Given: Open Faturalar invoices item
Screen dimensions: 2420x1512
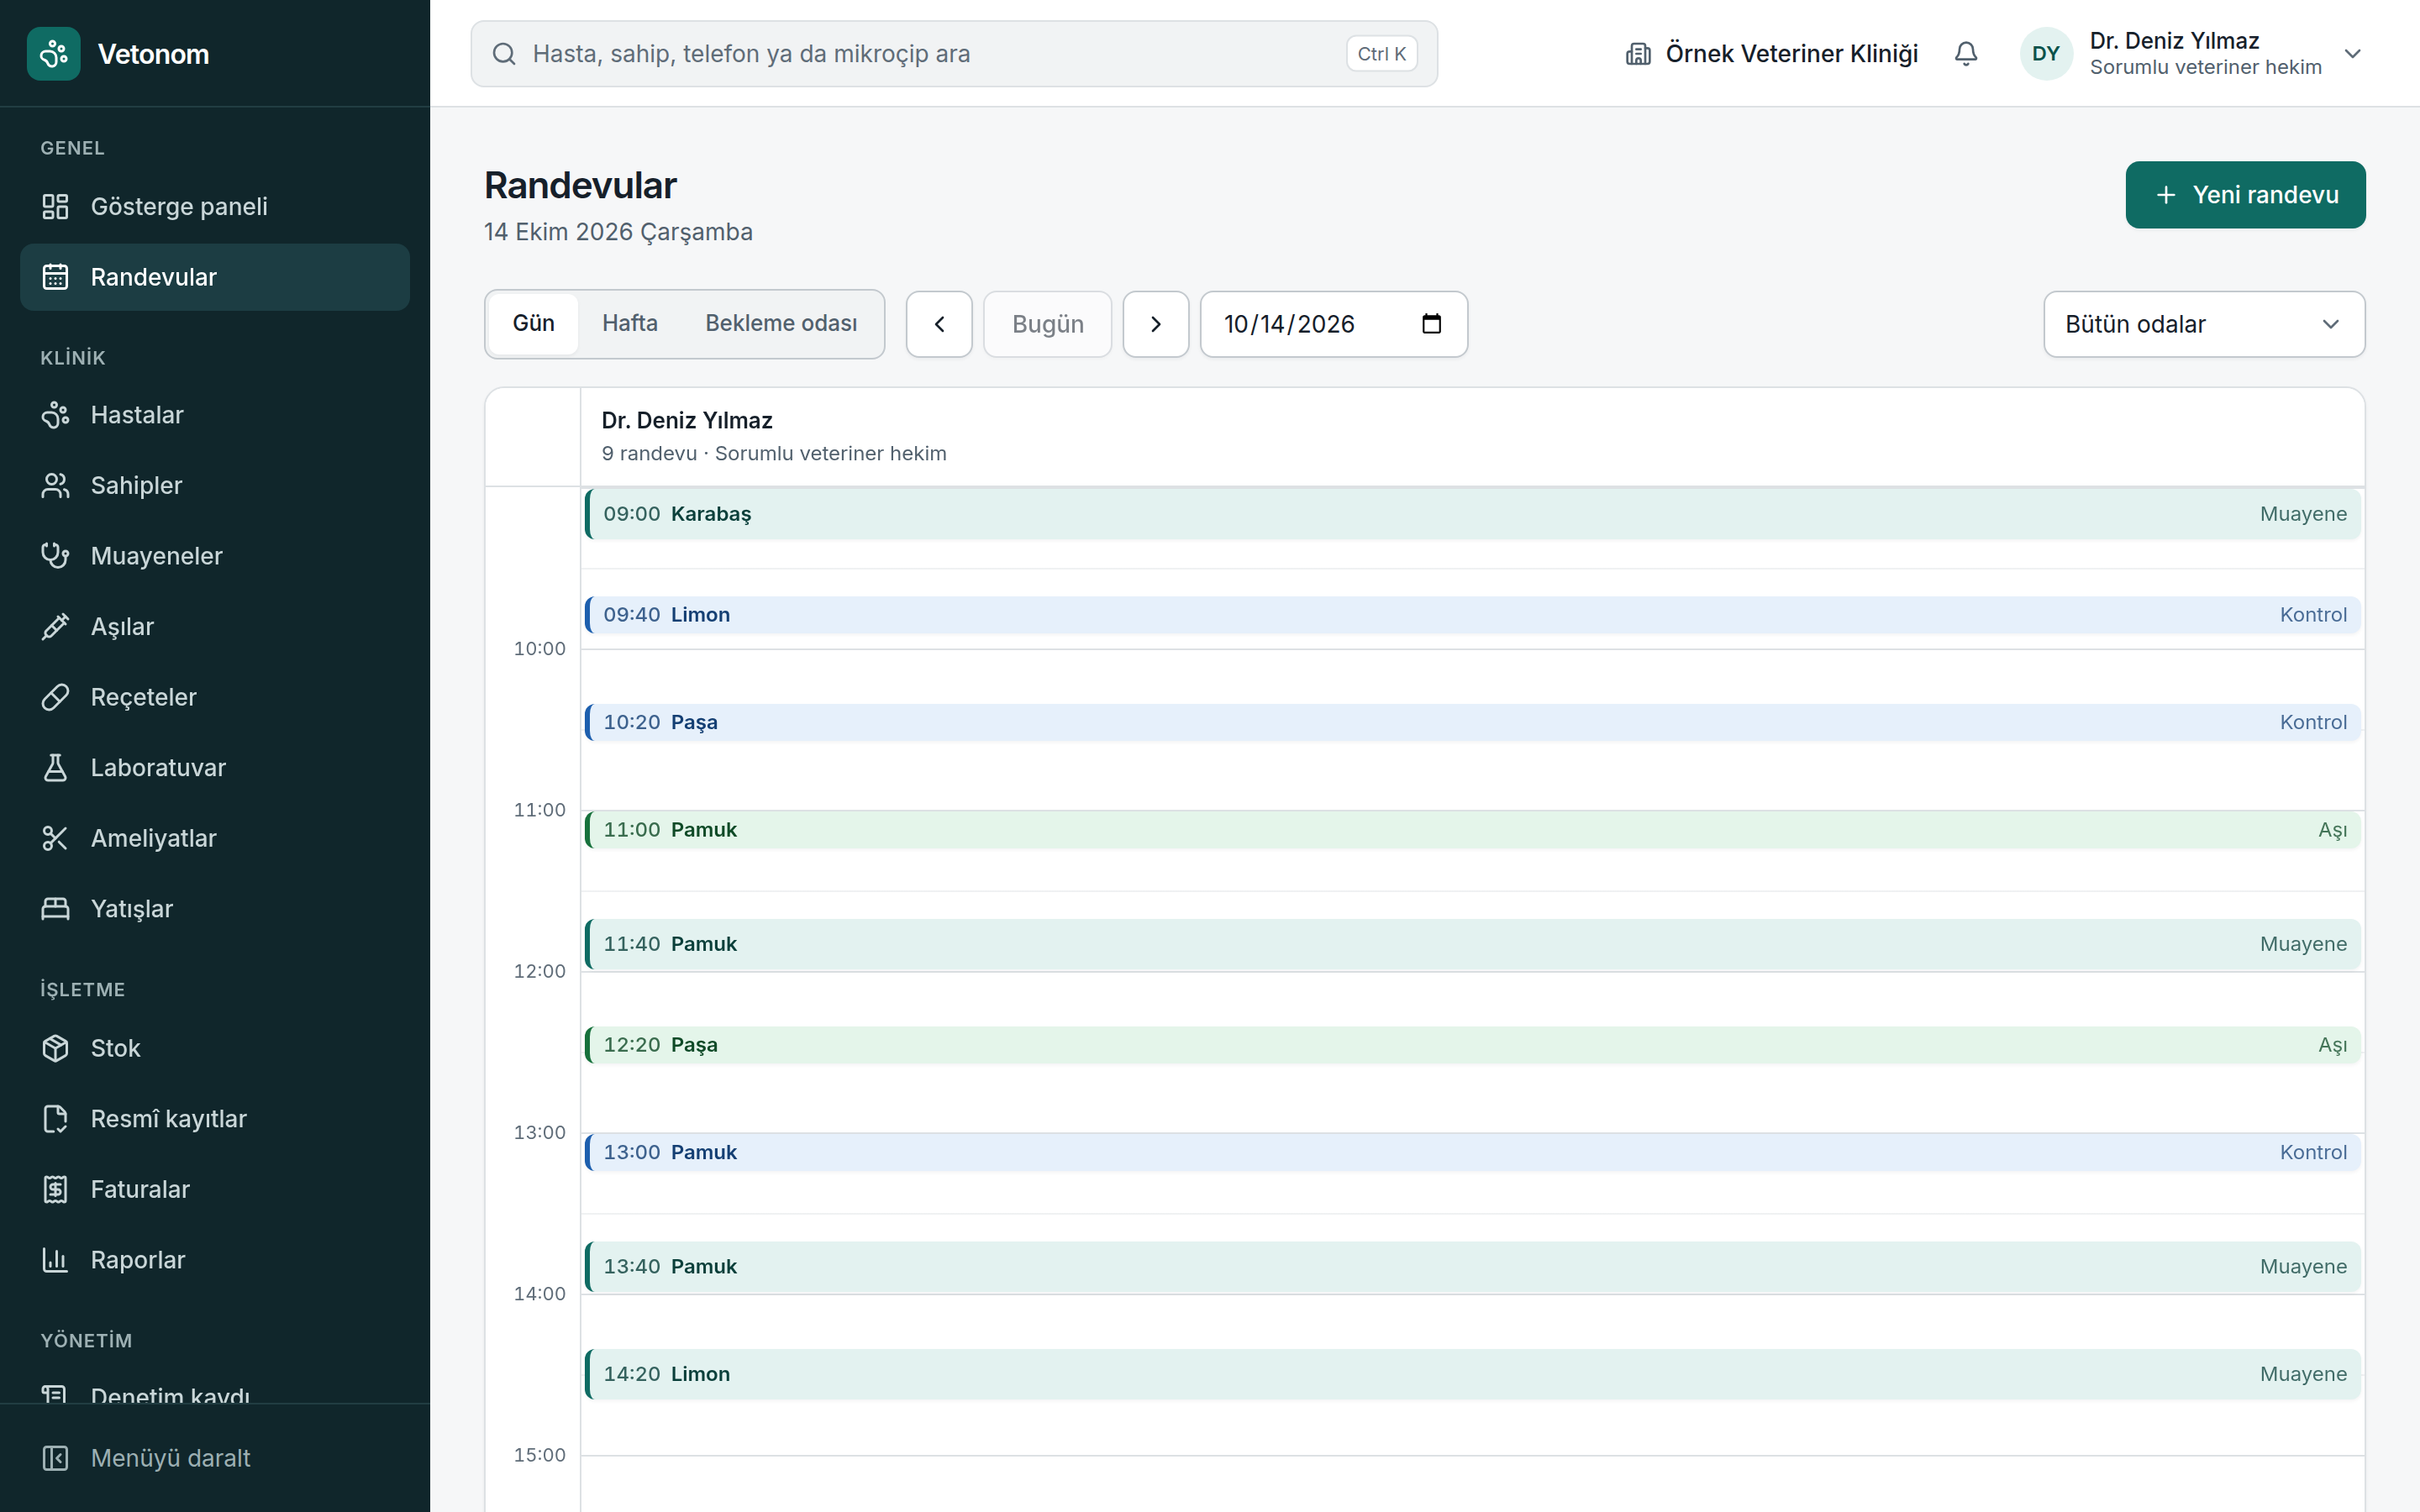Looking at the screenshot, I should [x=215, y=1190].
